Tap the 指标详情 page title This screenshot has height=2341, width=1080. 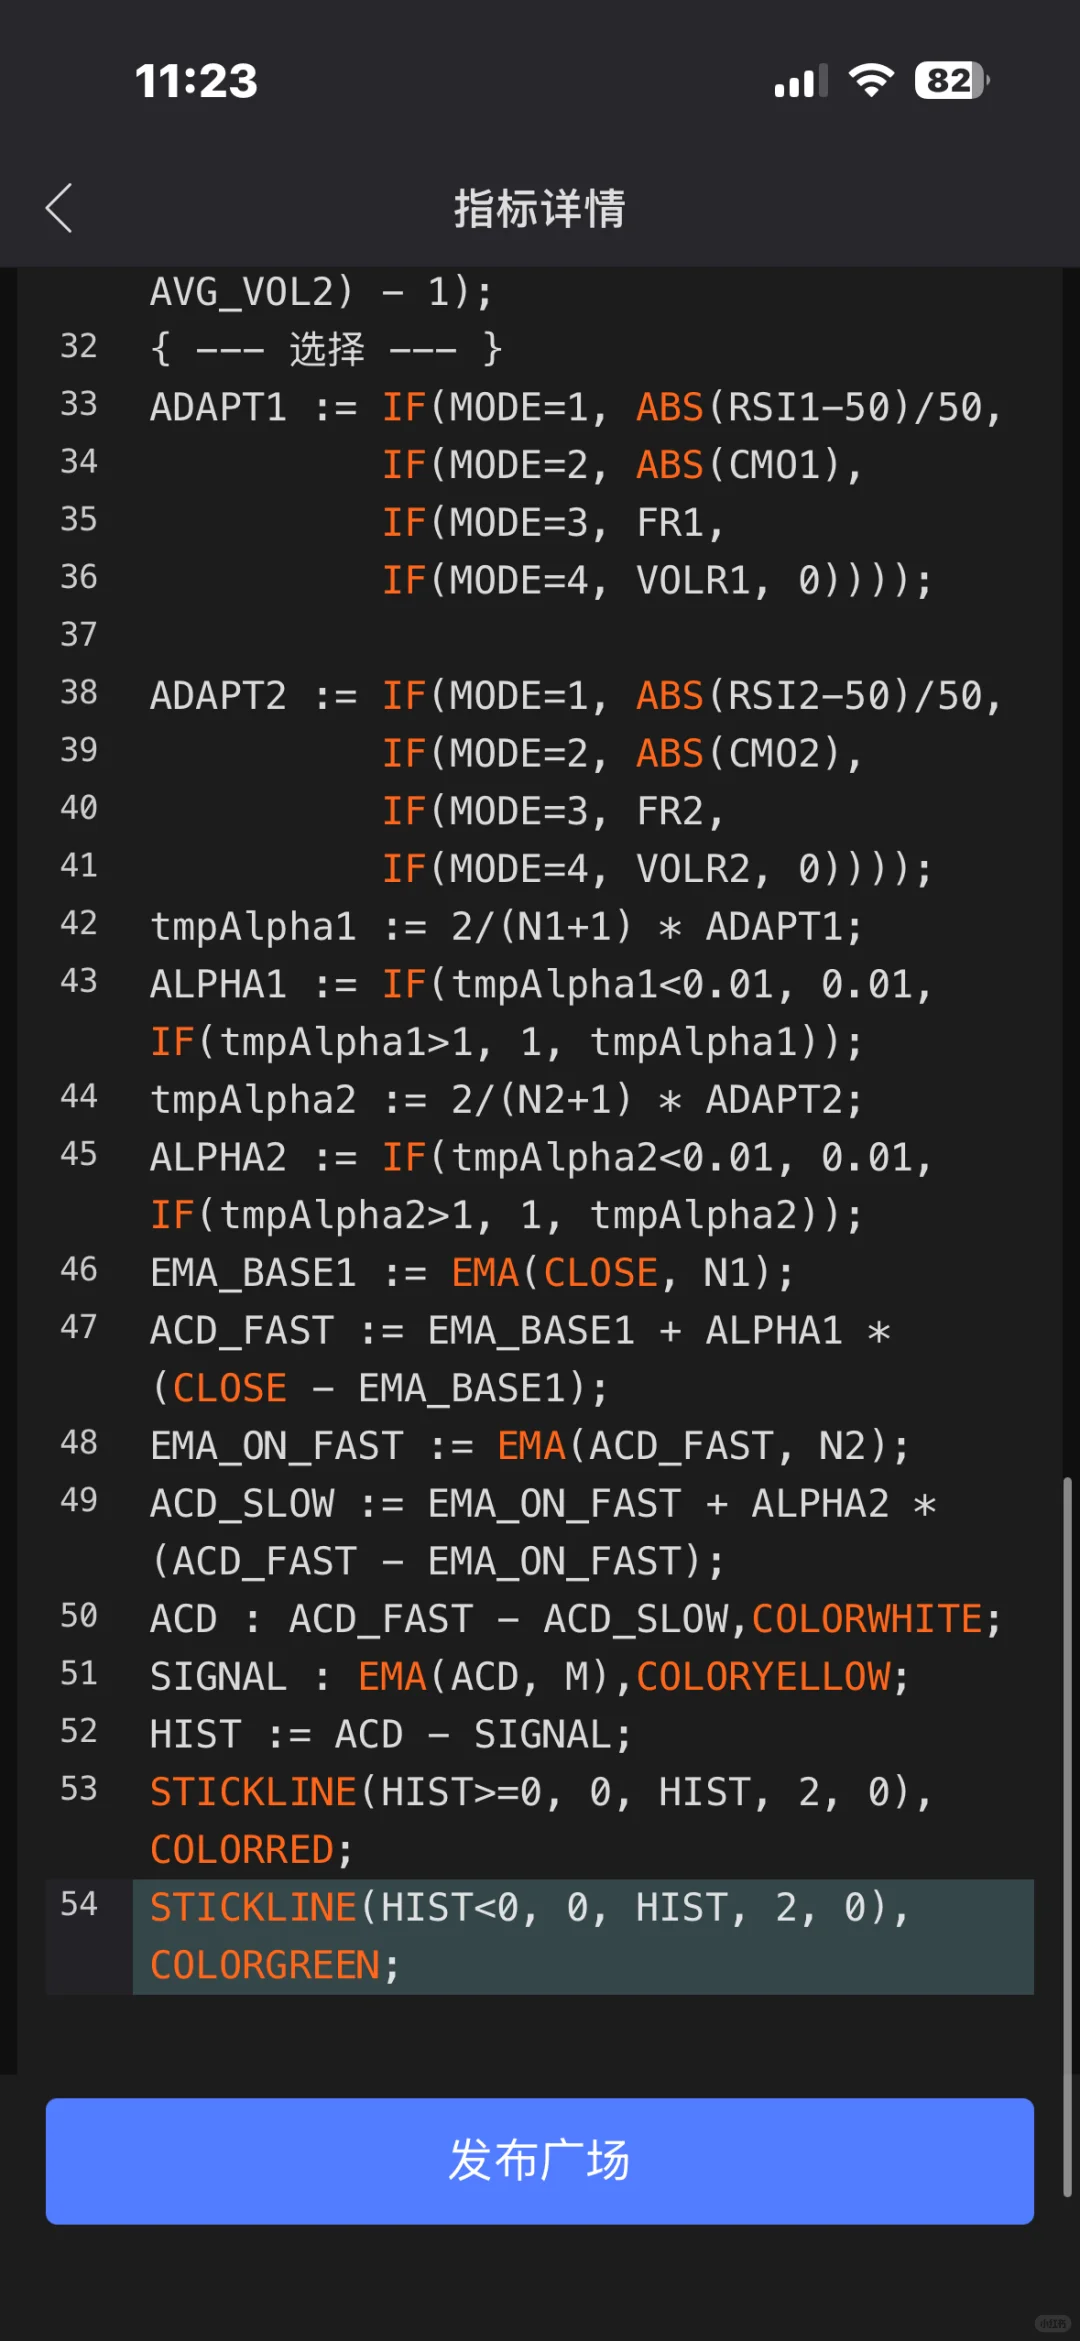coord(540,208)
